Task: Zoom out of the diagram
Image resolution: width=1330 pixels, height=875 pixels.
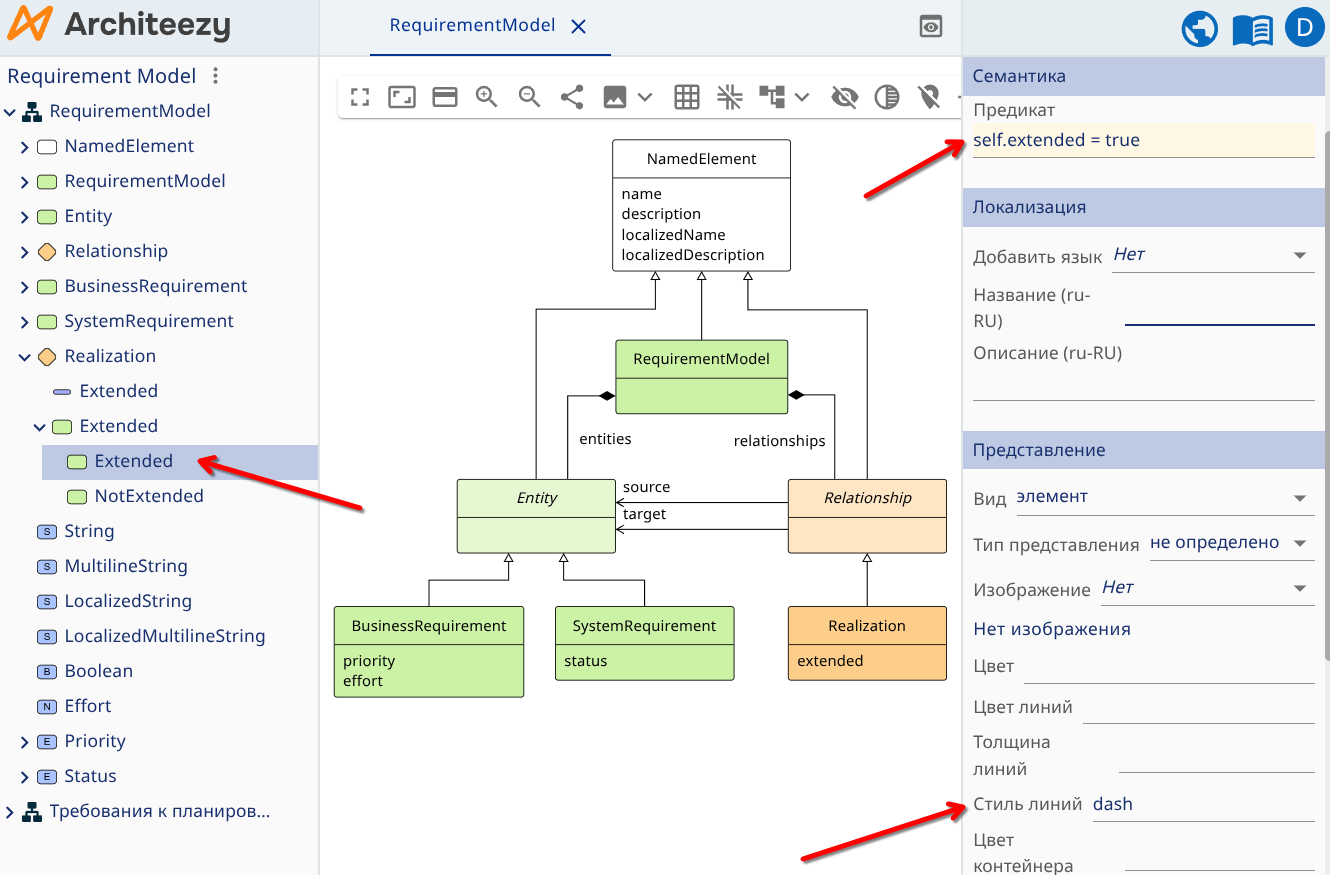Action: [529, 97]
